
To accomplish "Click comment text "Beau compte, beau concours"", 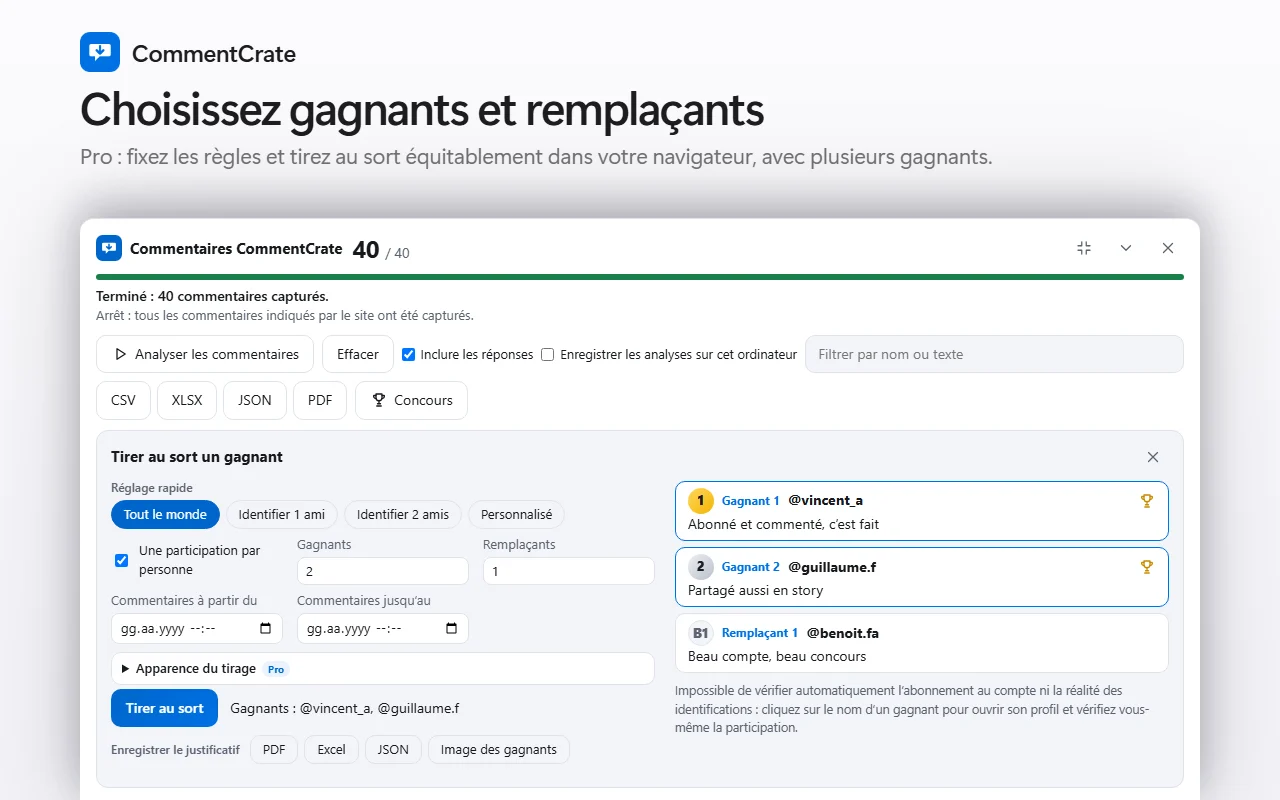I will click(x=777, y=656).
